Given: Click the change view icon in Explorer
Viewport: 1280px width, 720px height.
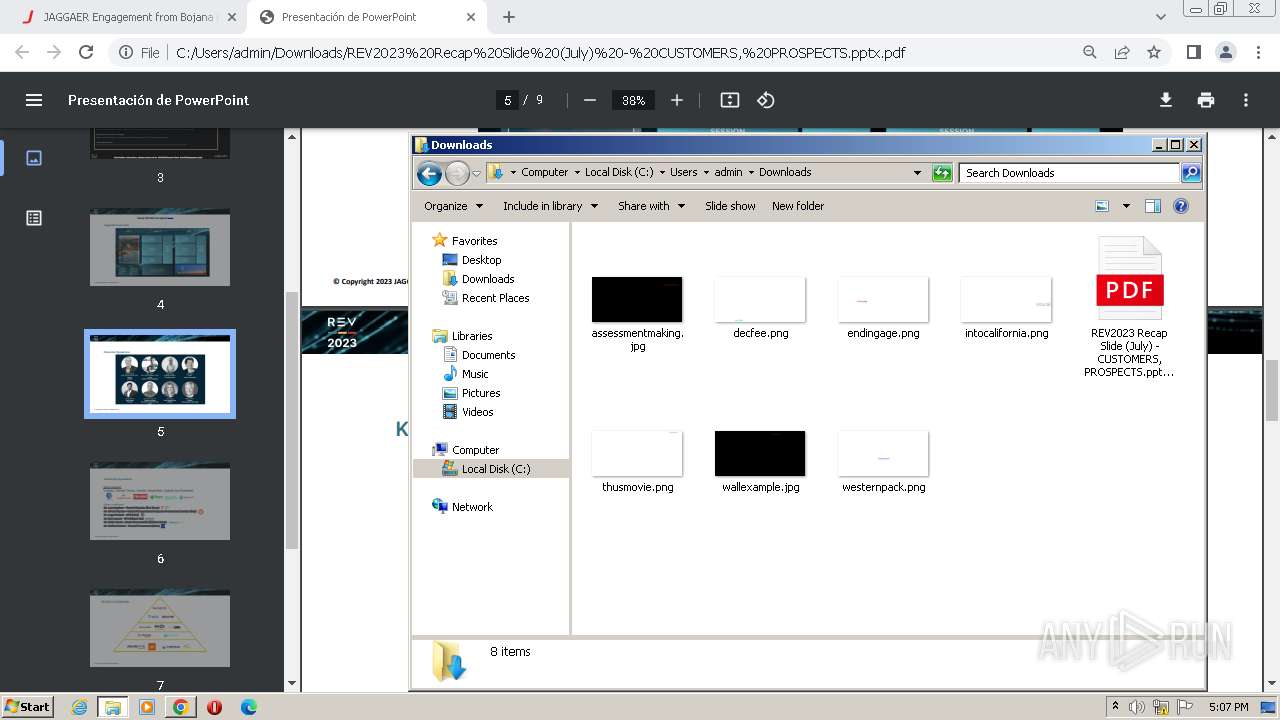Looking at the screenshot, I should pos(1102,206).
